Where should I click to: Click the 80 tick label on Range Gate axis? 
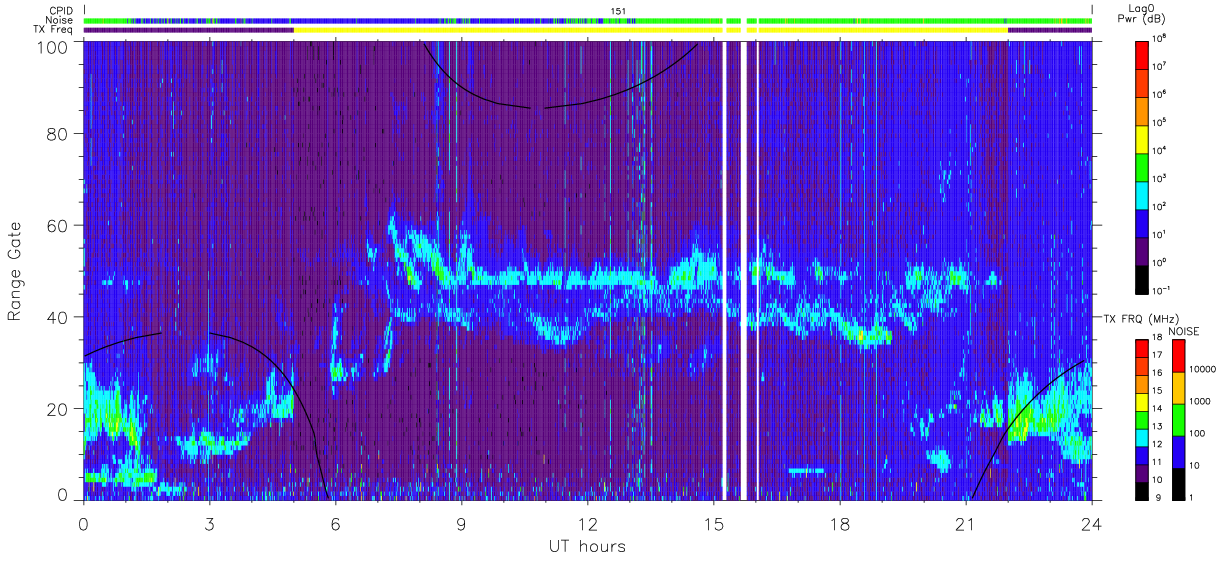[57, 133]
